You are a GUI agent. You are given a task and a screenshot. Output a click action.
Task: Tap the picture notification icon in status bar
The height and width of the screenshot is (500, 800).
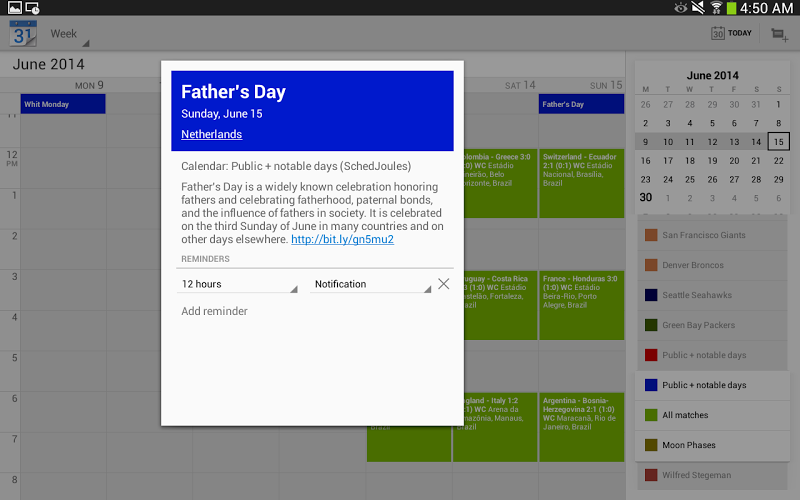tap(14, 8)
